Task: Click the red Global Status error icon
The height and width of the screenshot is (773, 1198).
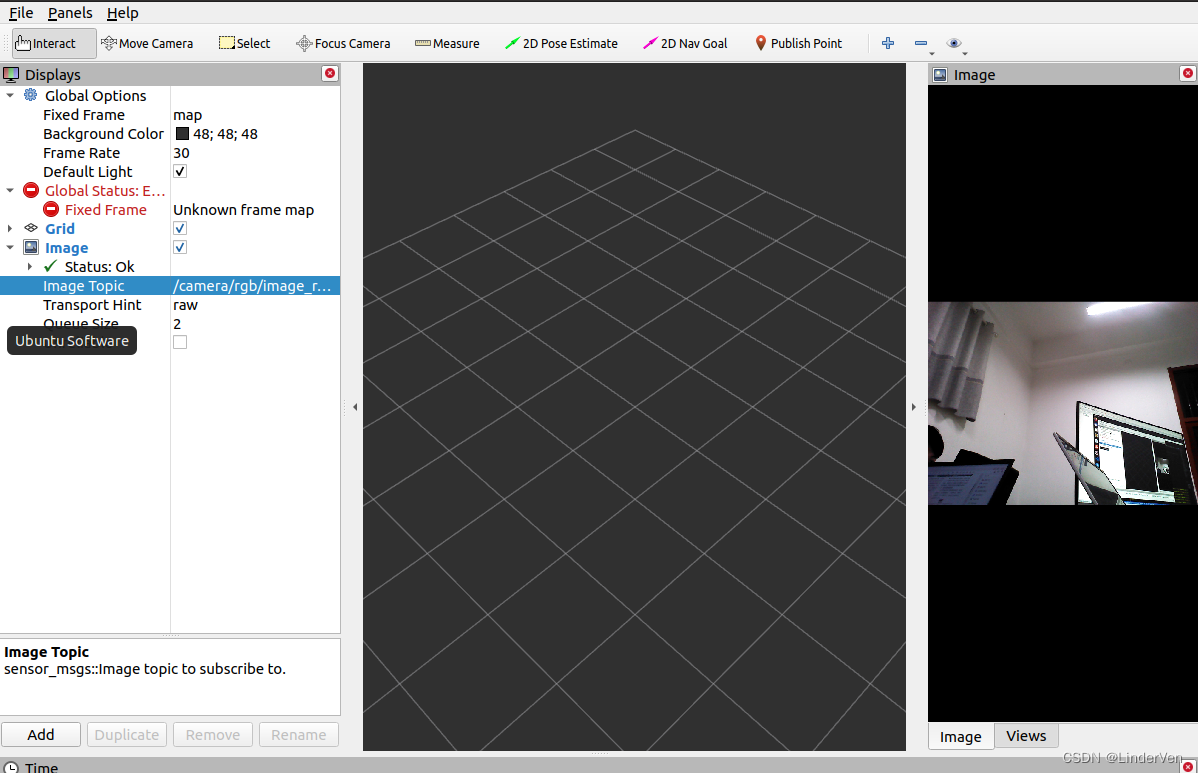Action: pos(31,190)
